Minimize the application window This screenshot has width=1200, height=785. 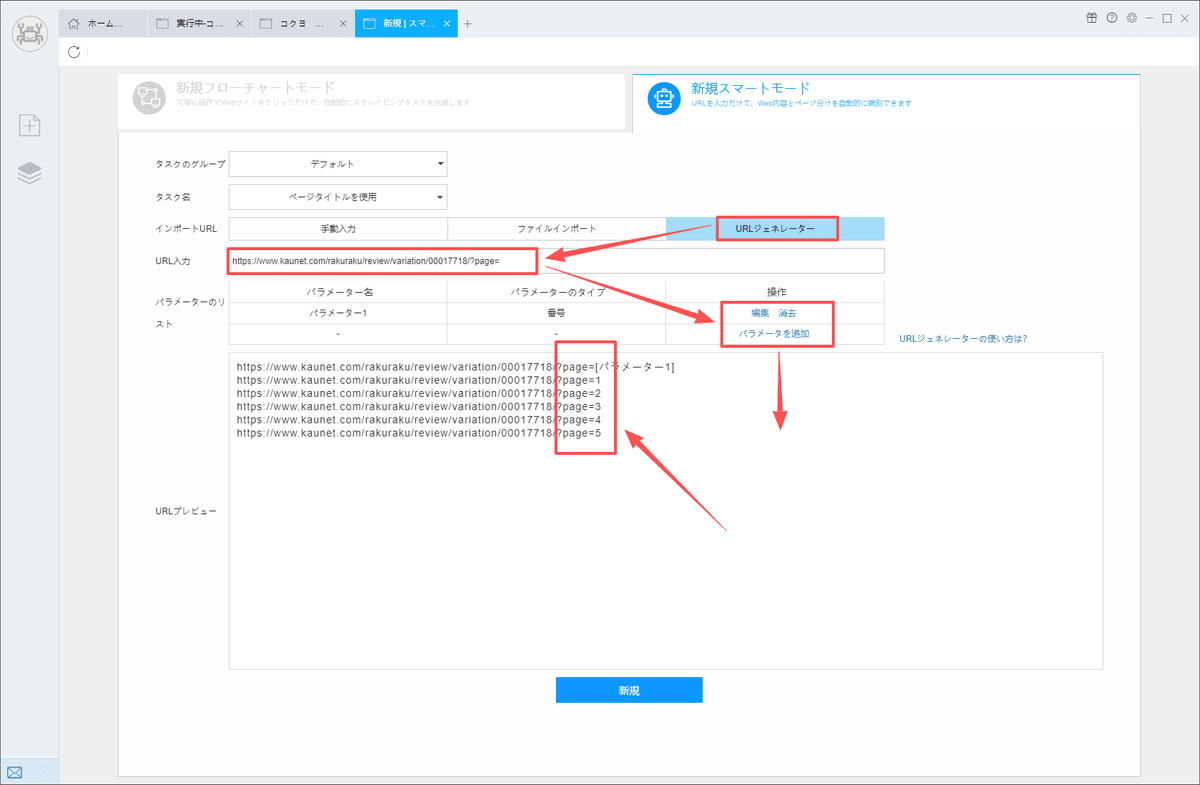1150,18
